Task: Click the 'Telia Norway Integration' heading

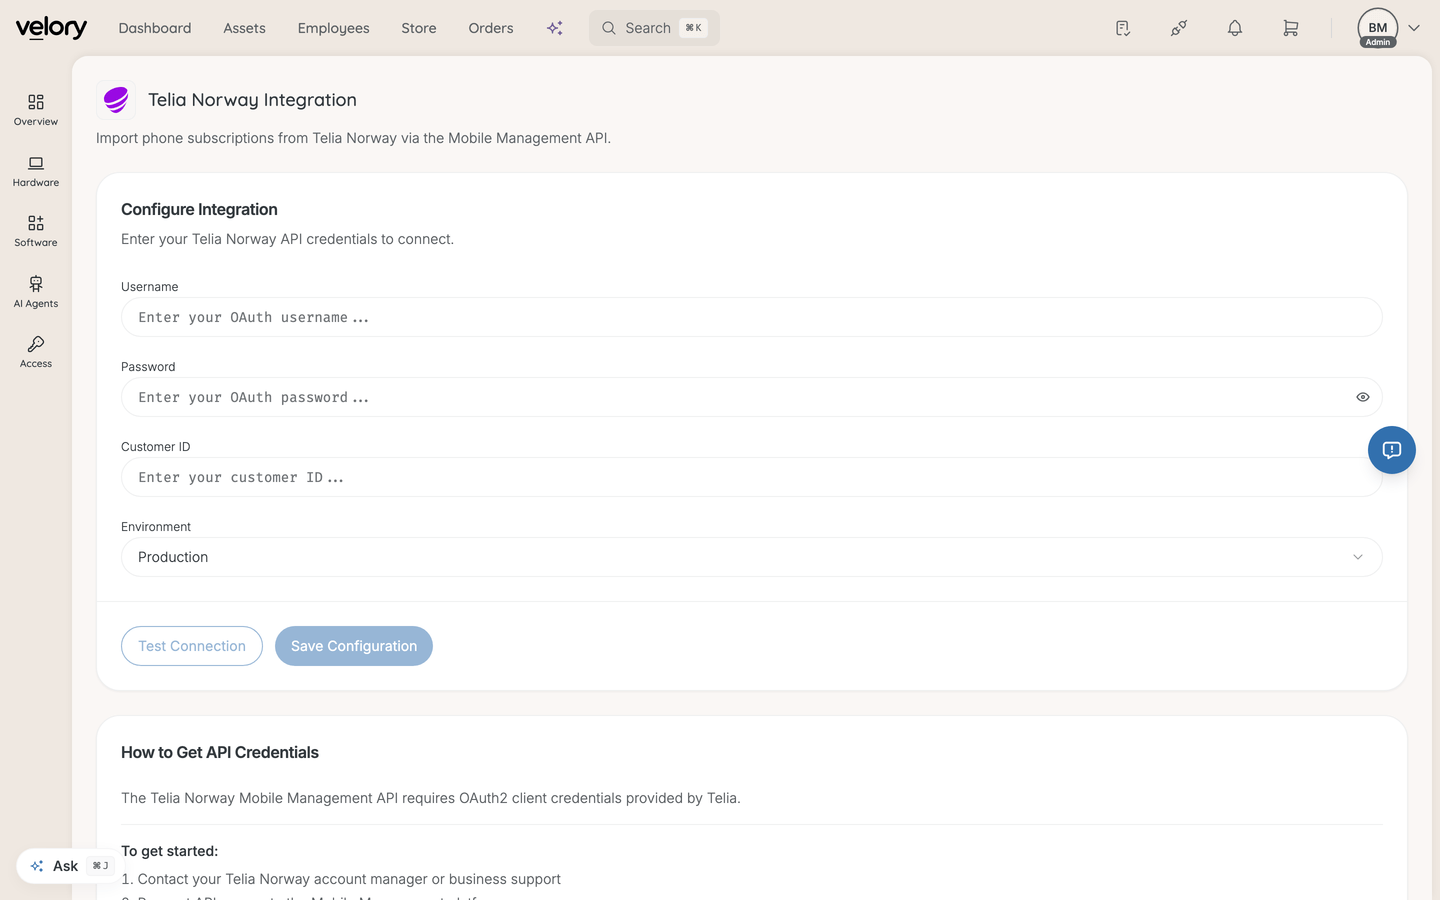Action: pos(252,100)
